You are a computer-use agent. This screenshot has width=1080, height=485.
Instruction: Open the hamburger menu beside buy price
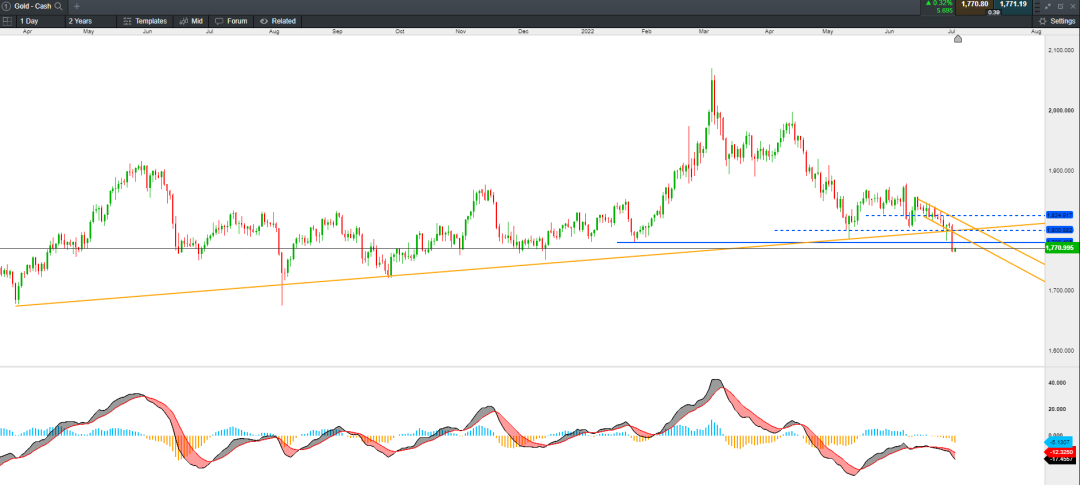click(x=1037, y=7)
